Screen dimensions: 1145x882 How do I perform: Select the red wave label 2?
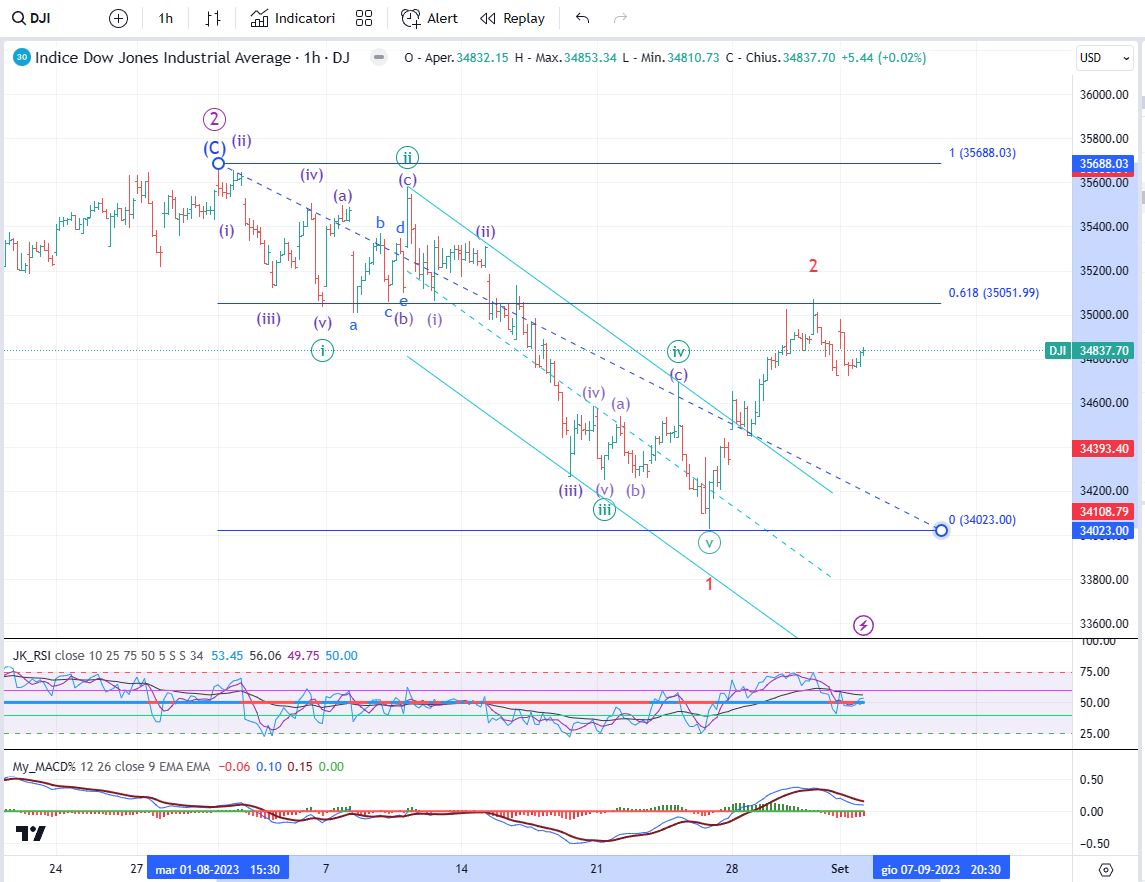click(813, 266)
